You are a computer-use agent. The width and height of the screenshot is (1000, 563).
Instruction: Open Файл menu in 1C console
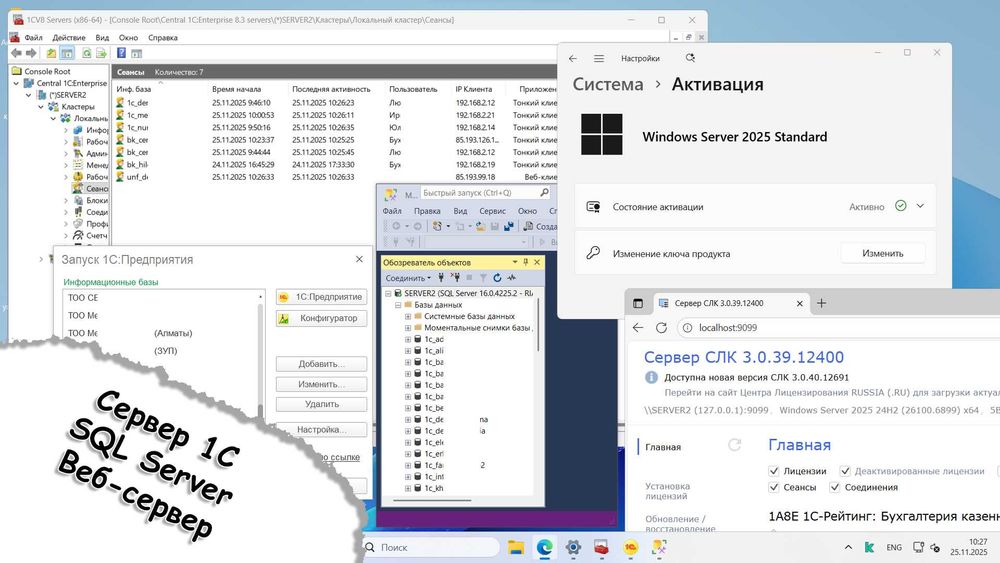[33, 38]
